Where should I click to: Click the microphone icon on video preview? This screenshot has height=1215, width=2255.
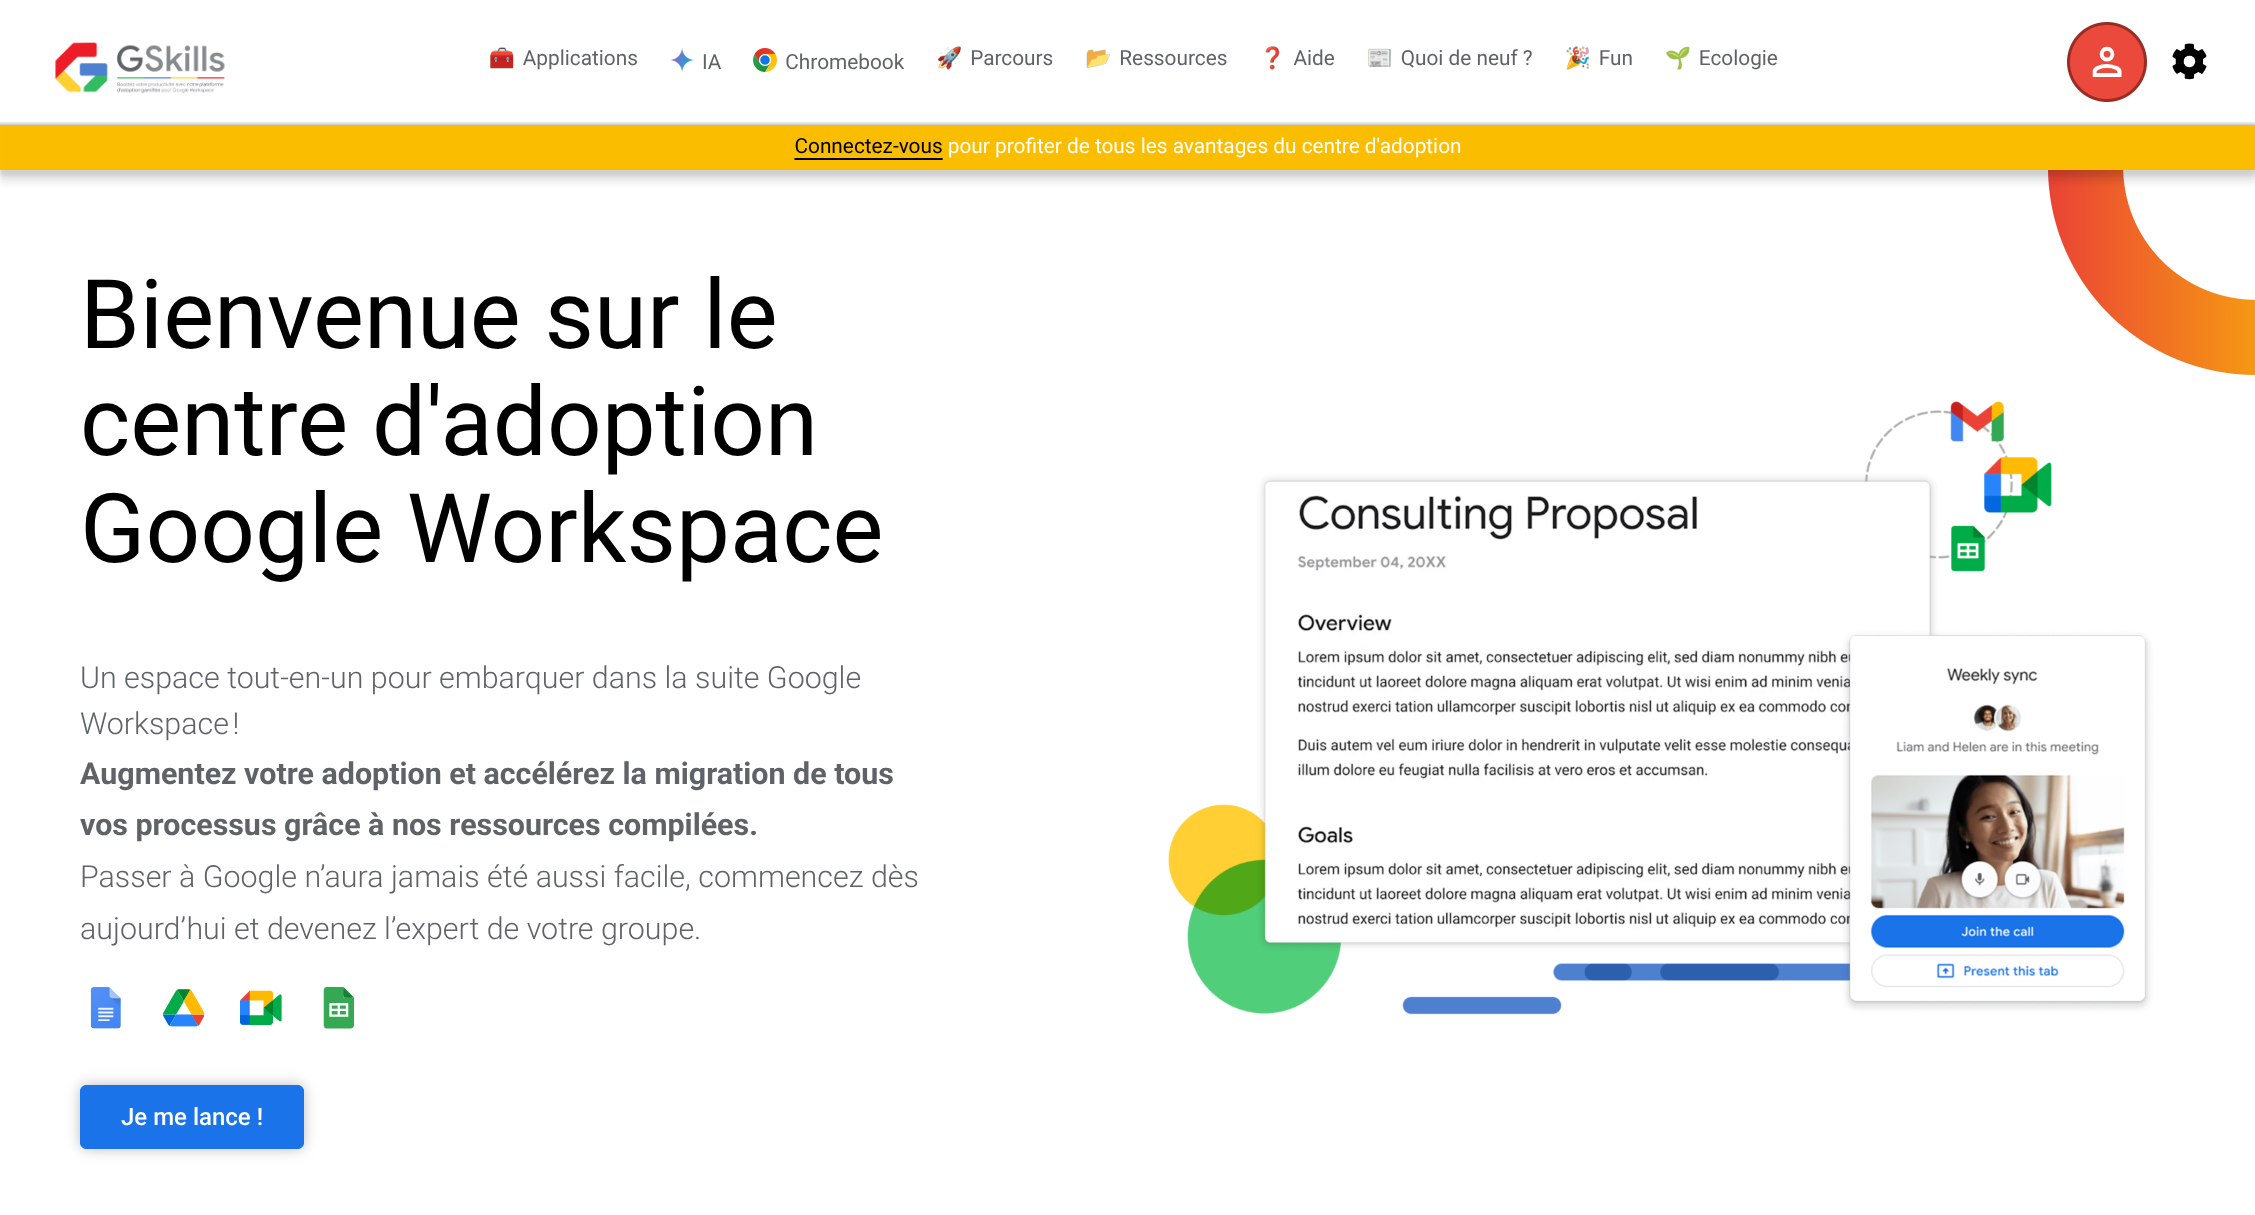click(1979, 879)
